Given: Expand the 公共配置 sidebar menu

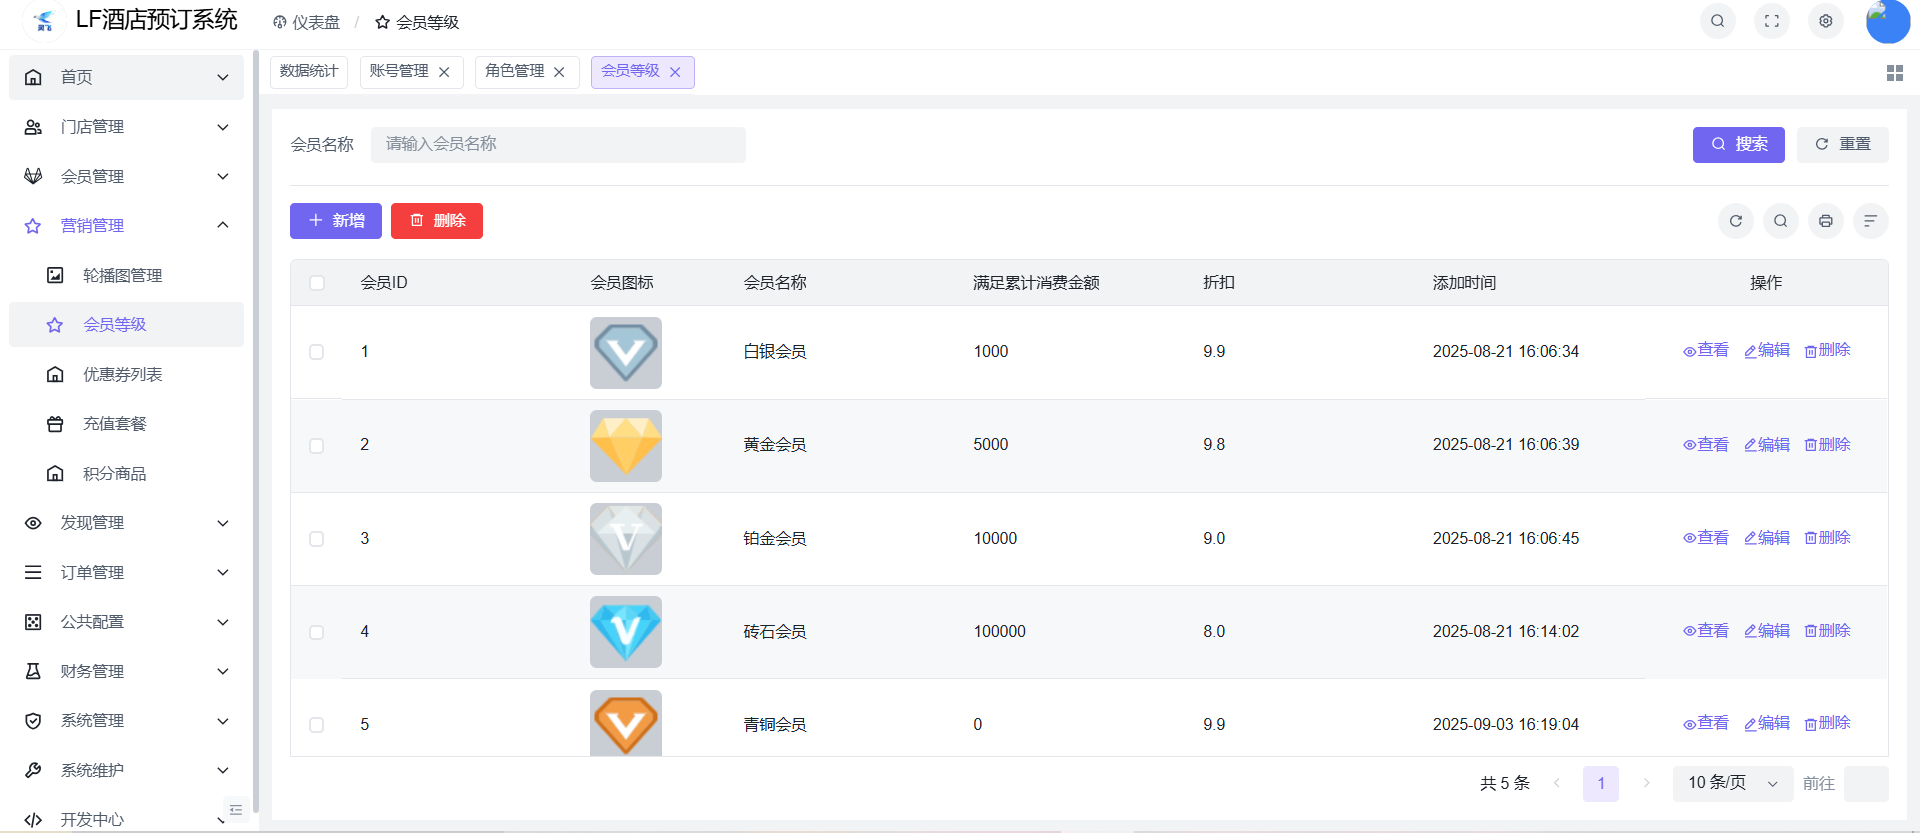Looking at the screenshot, I should 126,622.
